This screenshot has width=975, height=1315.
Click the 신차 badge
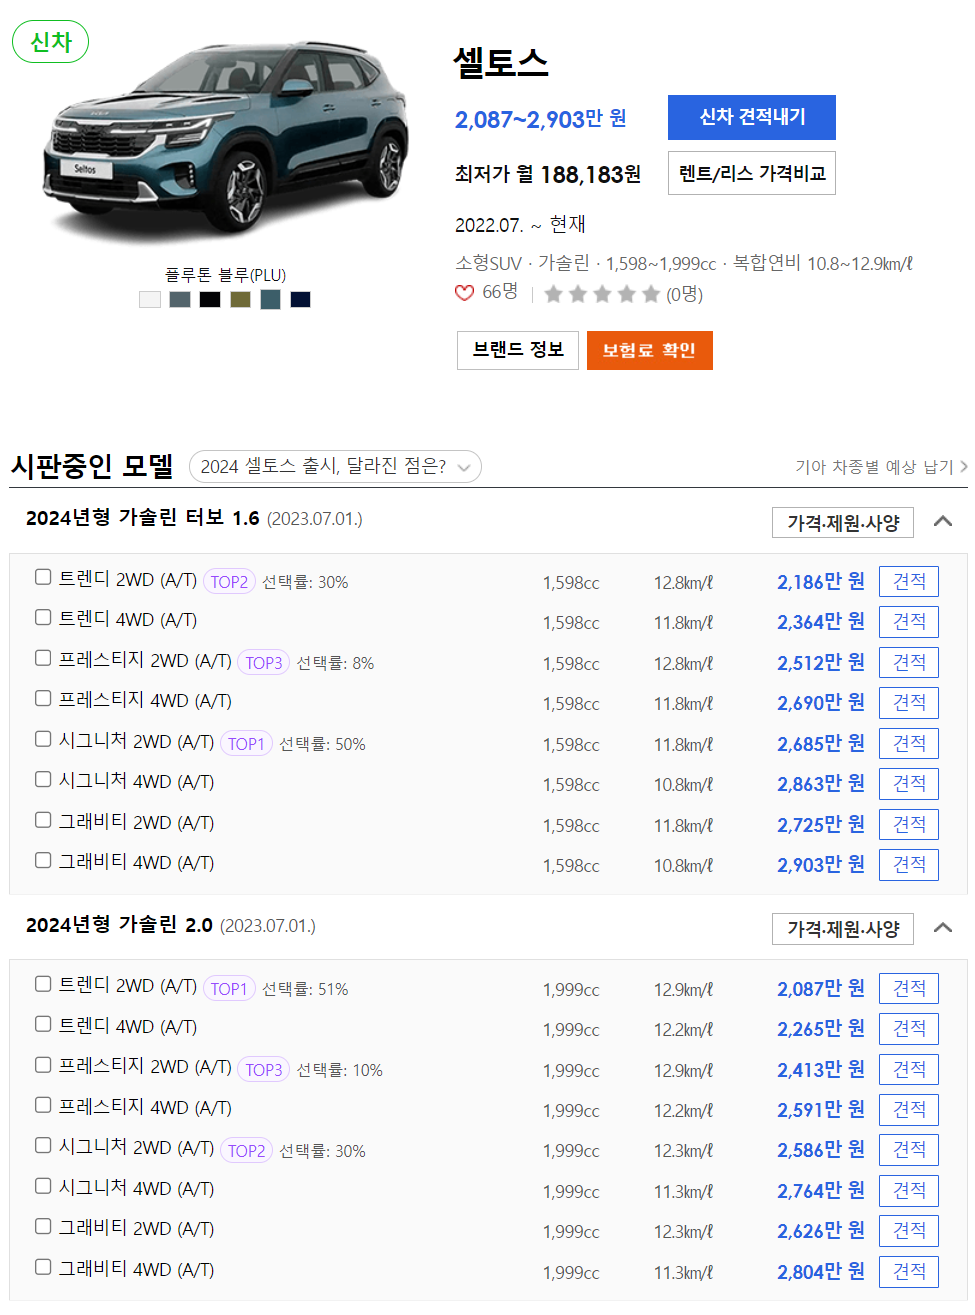(50, 42)
